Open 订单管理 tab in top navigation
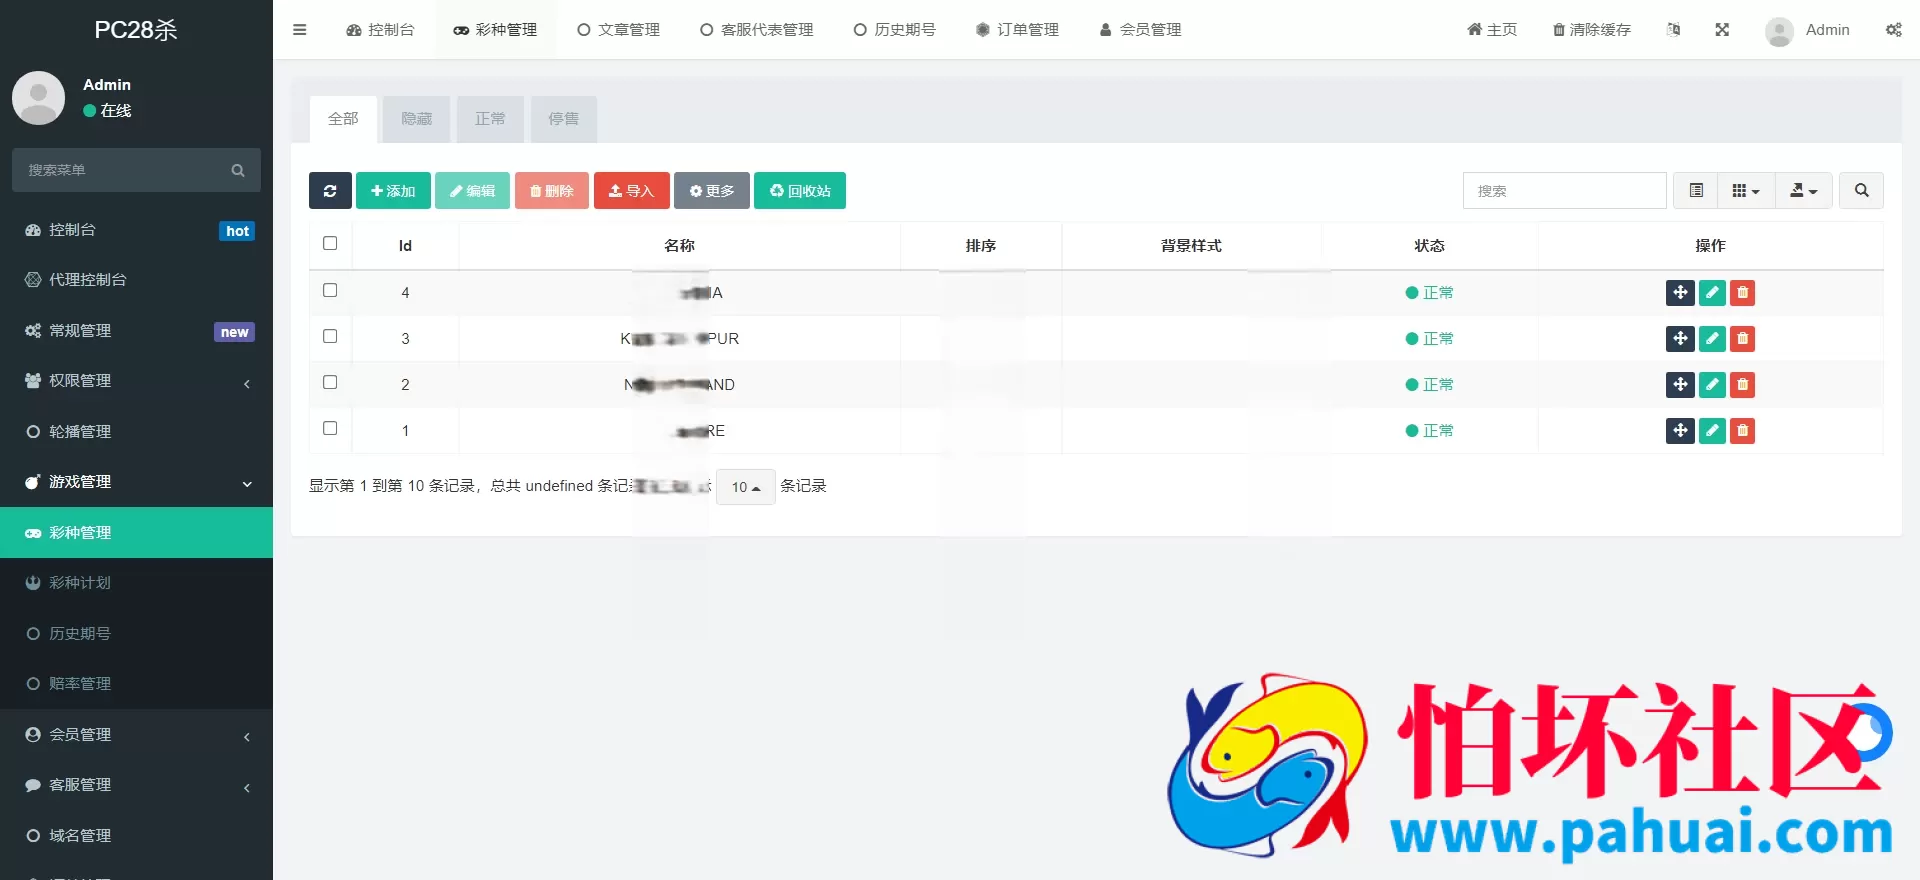The image size is (1920, 880). pyautogui.click(x=1018, y=30)
